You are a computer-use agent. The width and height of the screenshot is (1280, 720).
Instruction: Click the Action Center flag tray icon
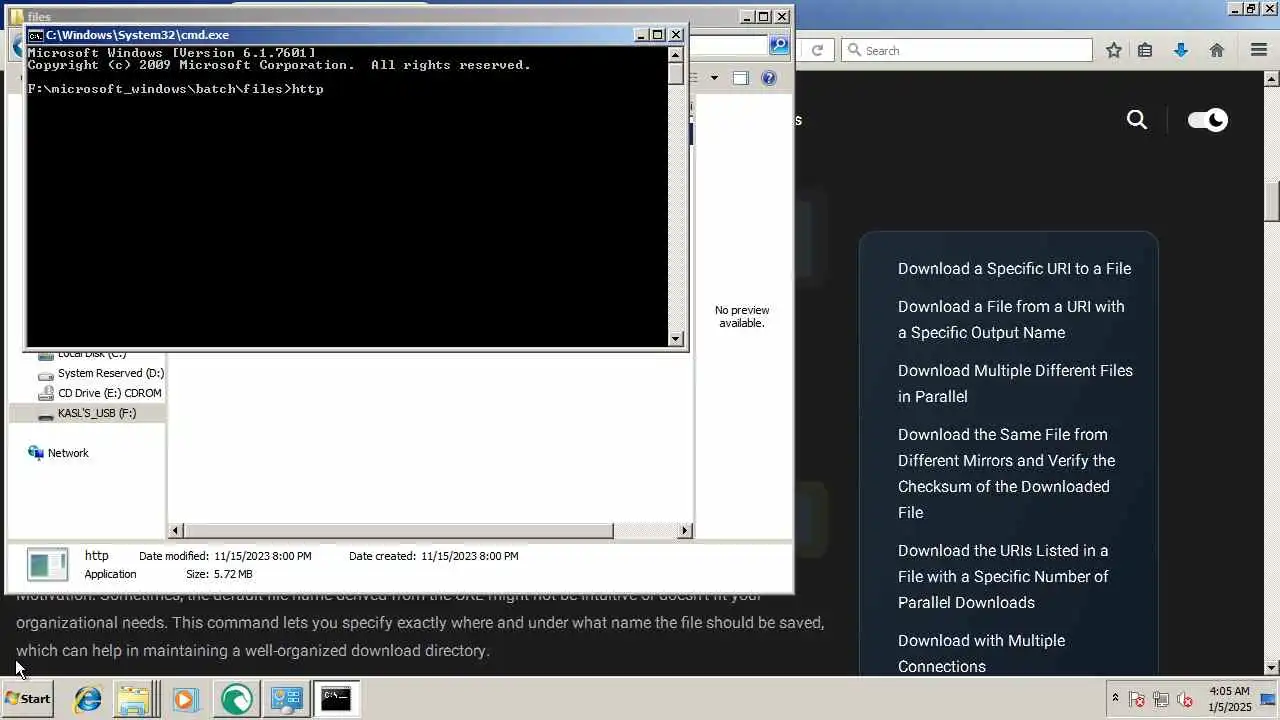(x=1137, y=699)
